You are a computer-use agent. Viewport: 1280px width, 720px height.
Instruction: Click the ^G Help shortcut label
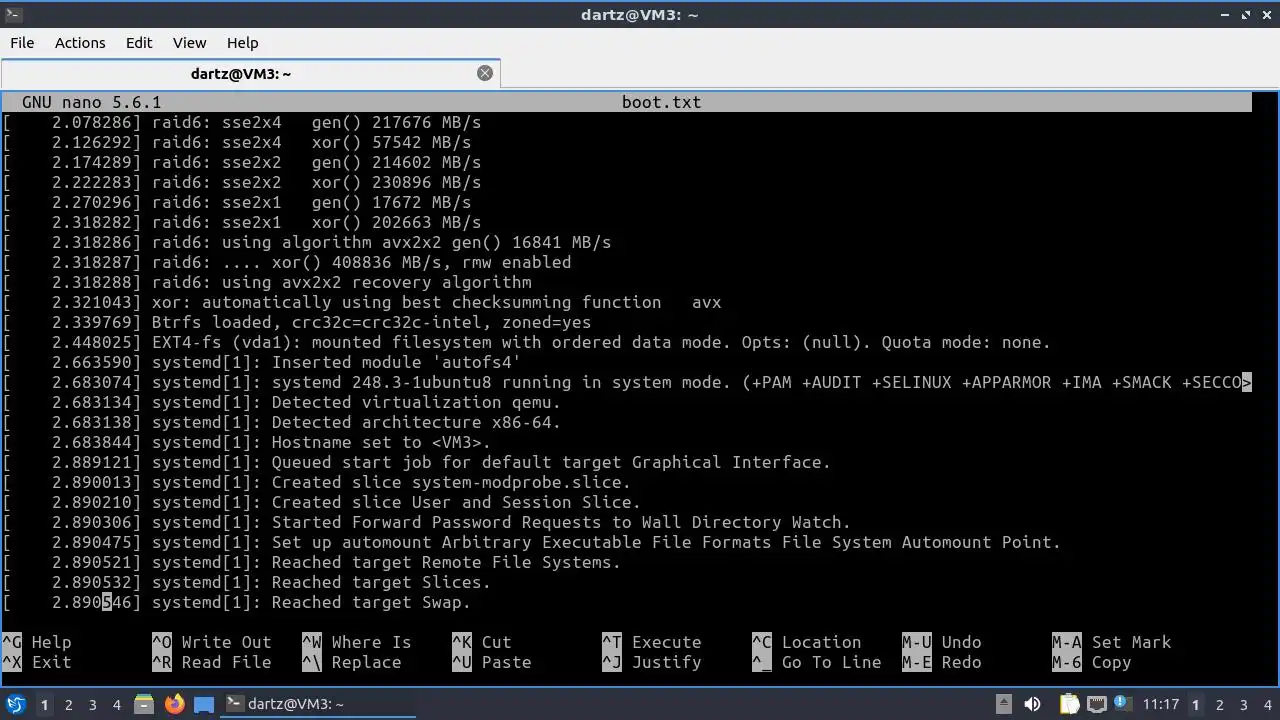coord(37,642)
